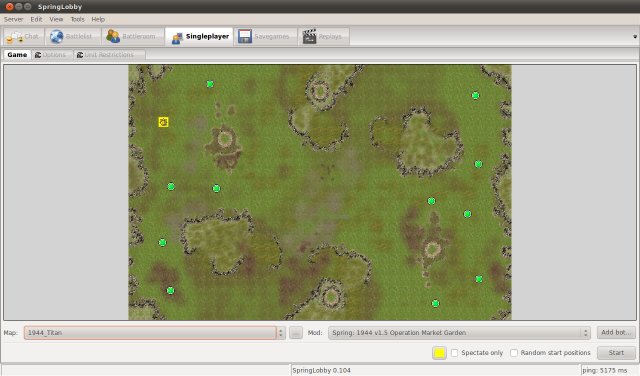Click the Singleplayer person icon
640x376 pixels.
(177, 38)
